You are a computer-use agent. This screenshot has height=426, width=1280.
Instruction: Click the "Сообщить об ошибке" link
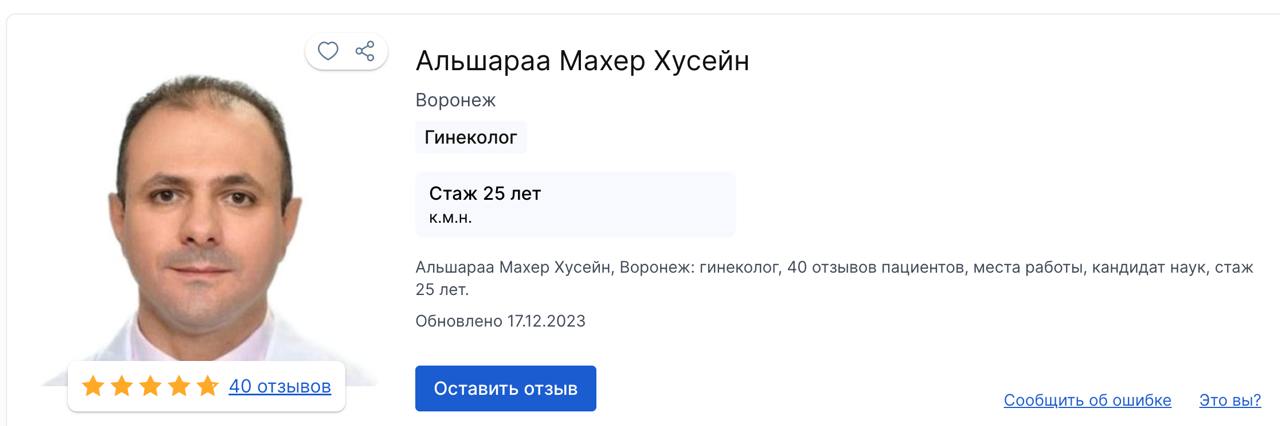tap(1087, 400)
